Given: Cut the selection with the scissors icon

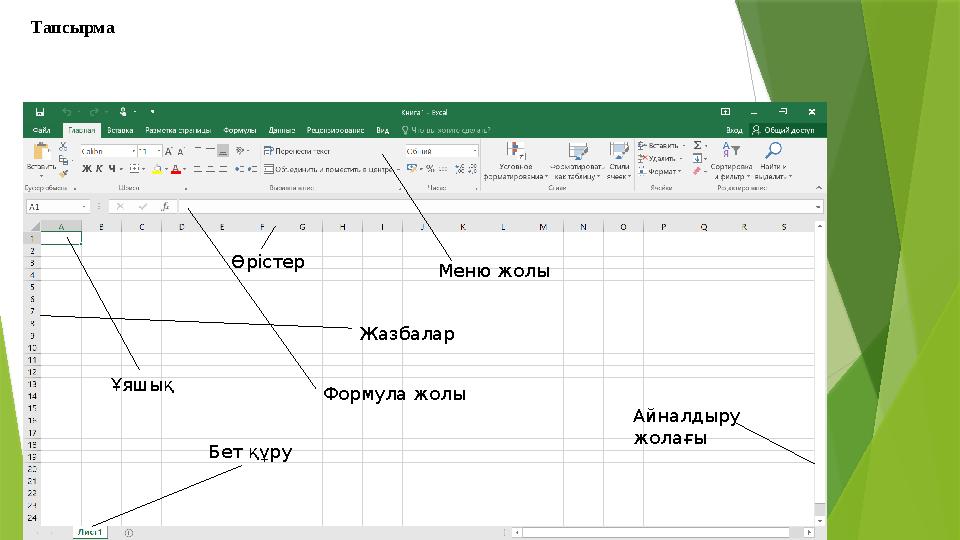Looking at the screenshot, I should [62, 147].
